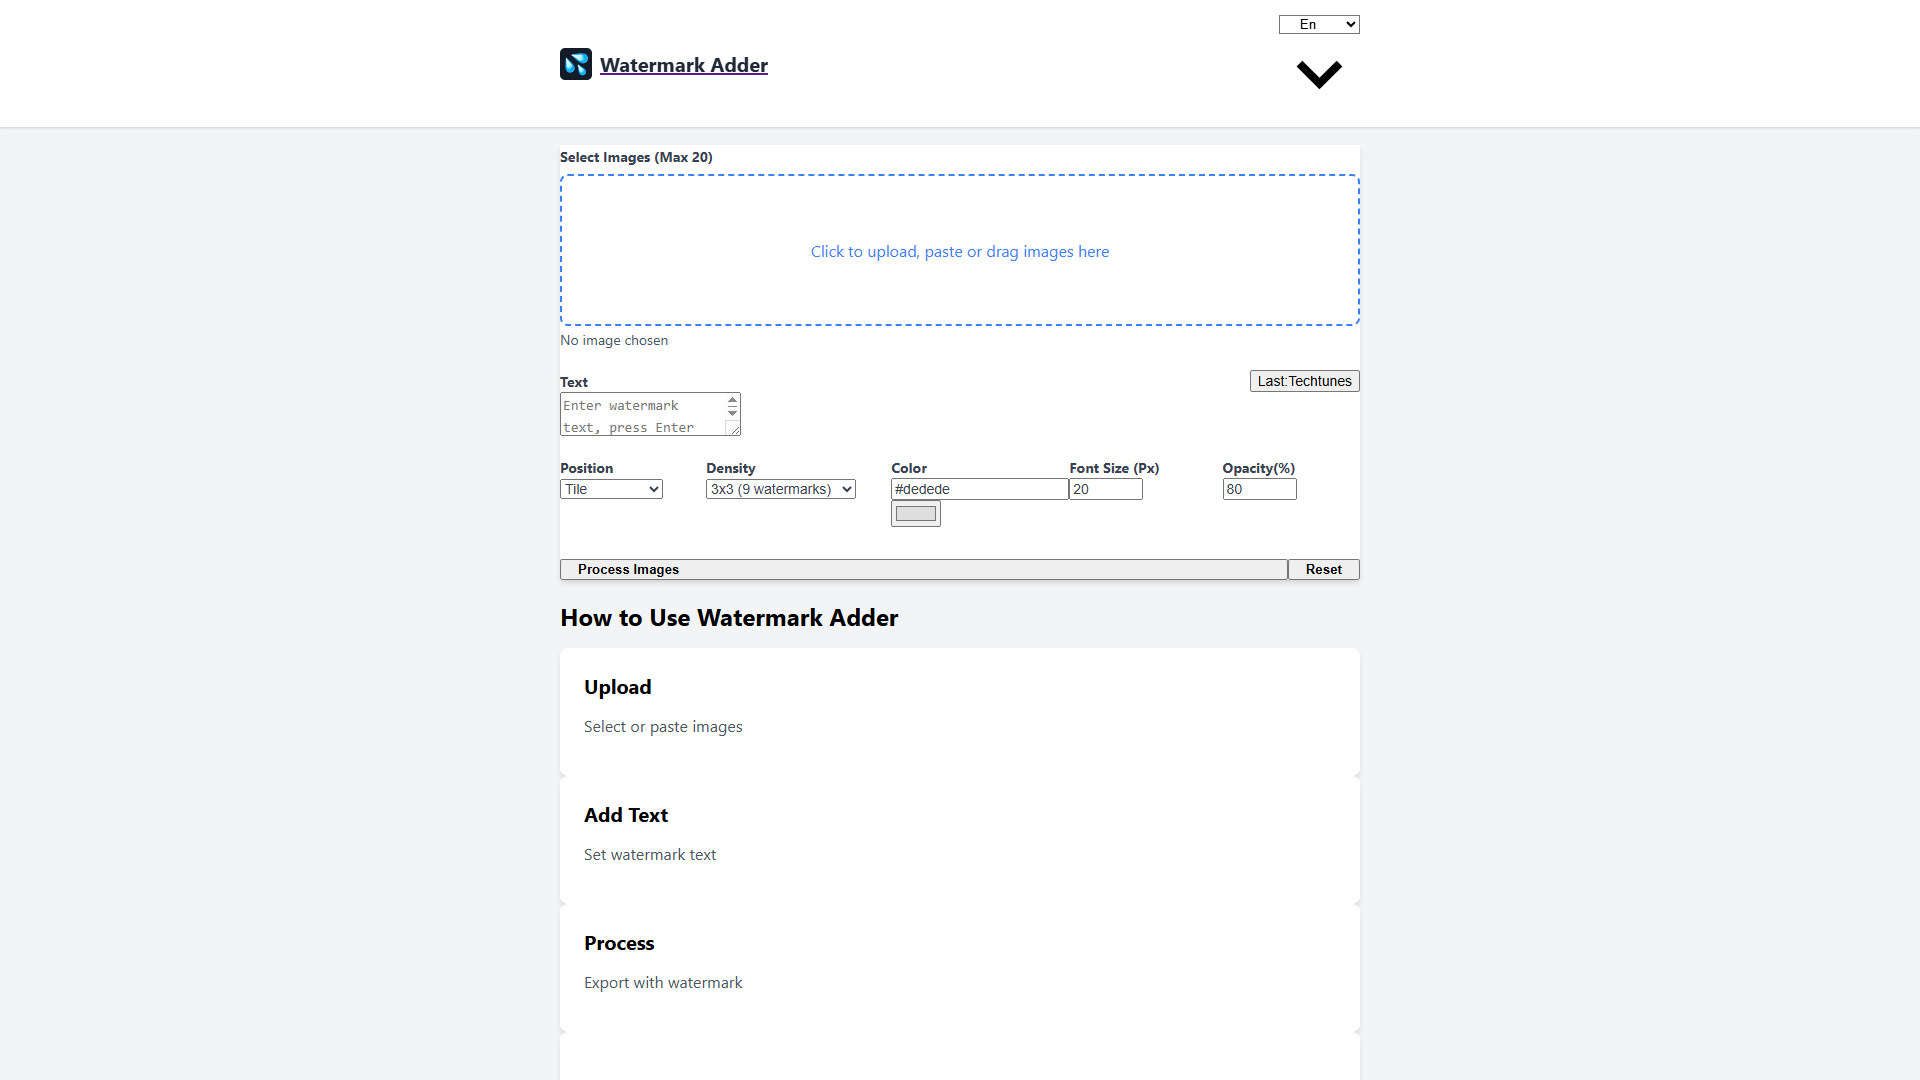The image size is (1920, 1080).
Task: Open the En language dropdown
Action: tap(1319, 24)
